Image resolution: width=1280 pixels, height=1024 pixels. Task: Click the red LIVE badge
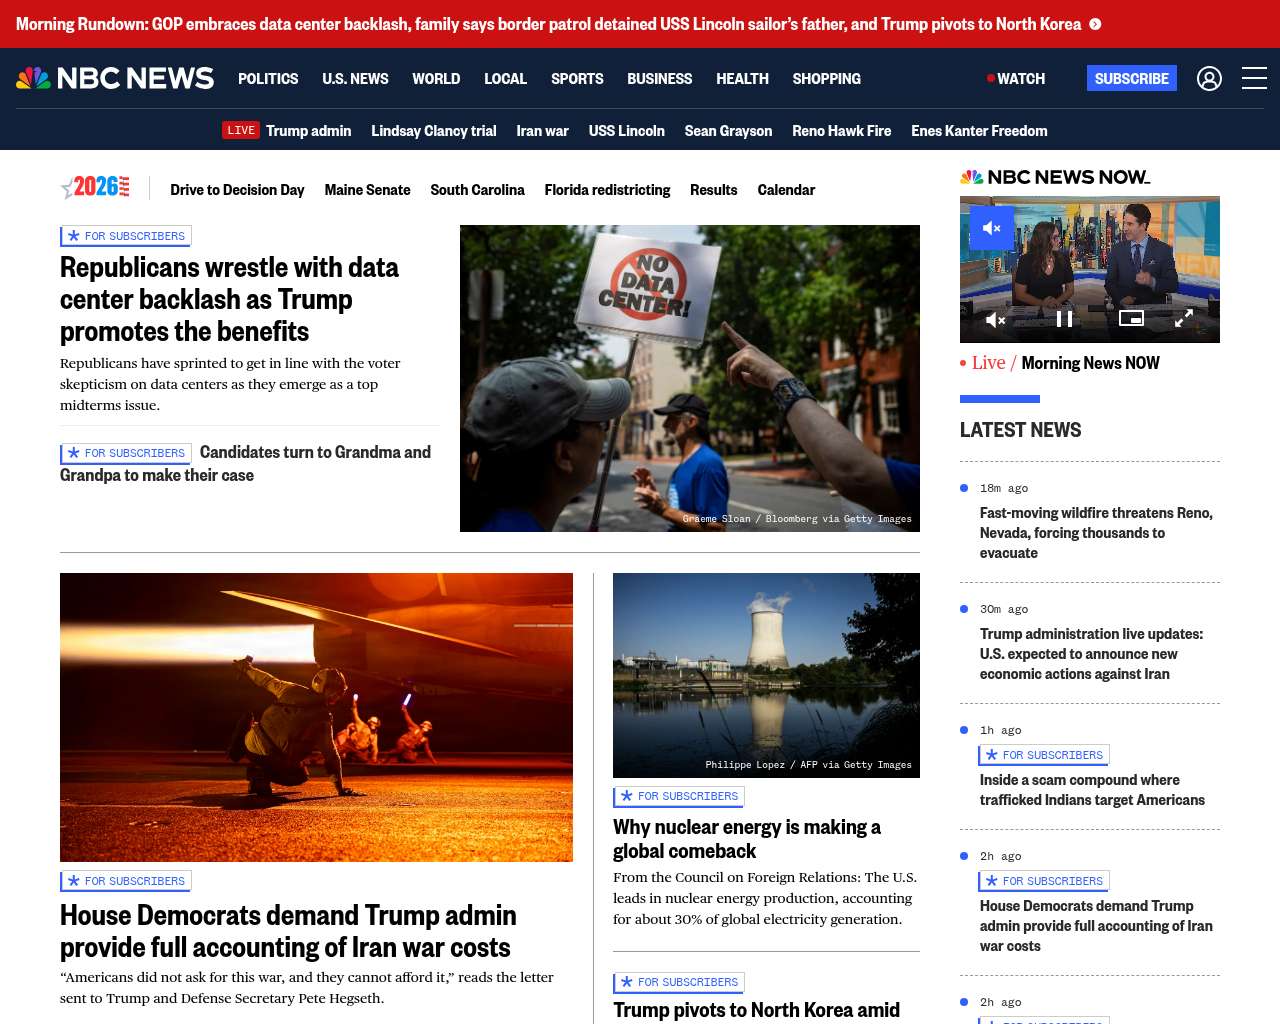tap(241, 130)
